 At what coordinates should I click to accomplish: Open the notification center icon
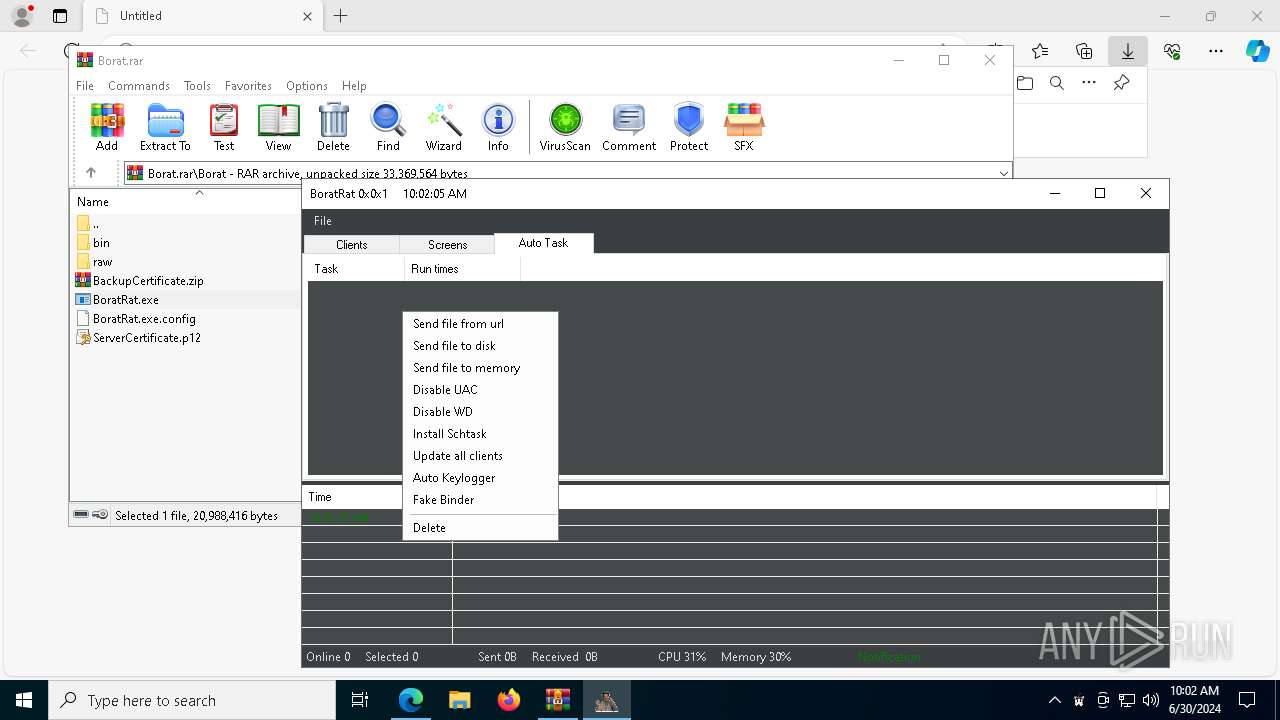1247,700
